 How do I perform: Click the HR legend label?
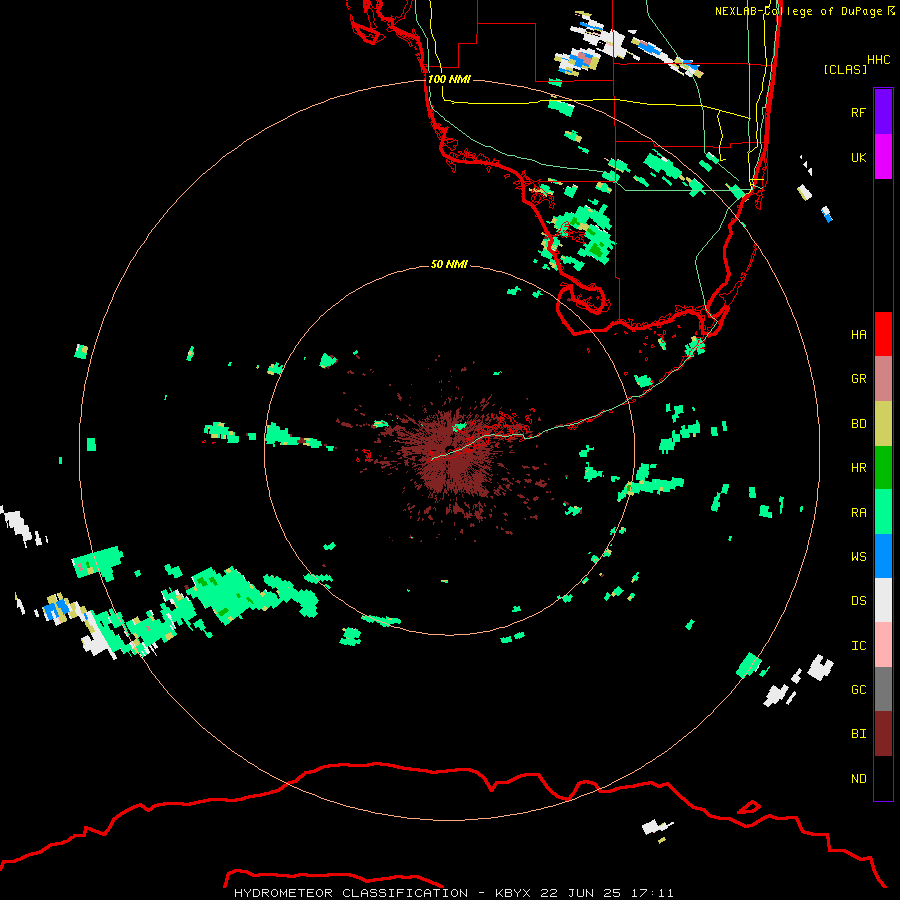[858, 468]
